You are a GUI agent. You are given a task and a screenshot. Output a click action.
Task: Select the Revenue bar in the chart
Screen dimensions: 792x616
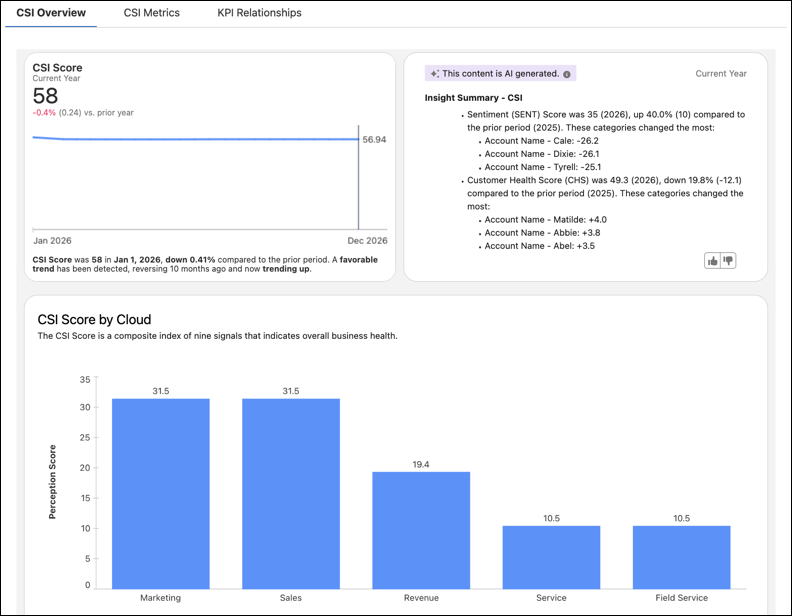tap(421, 530)
